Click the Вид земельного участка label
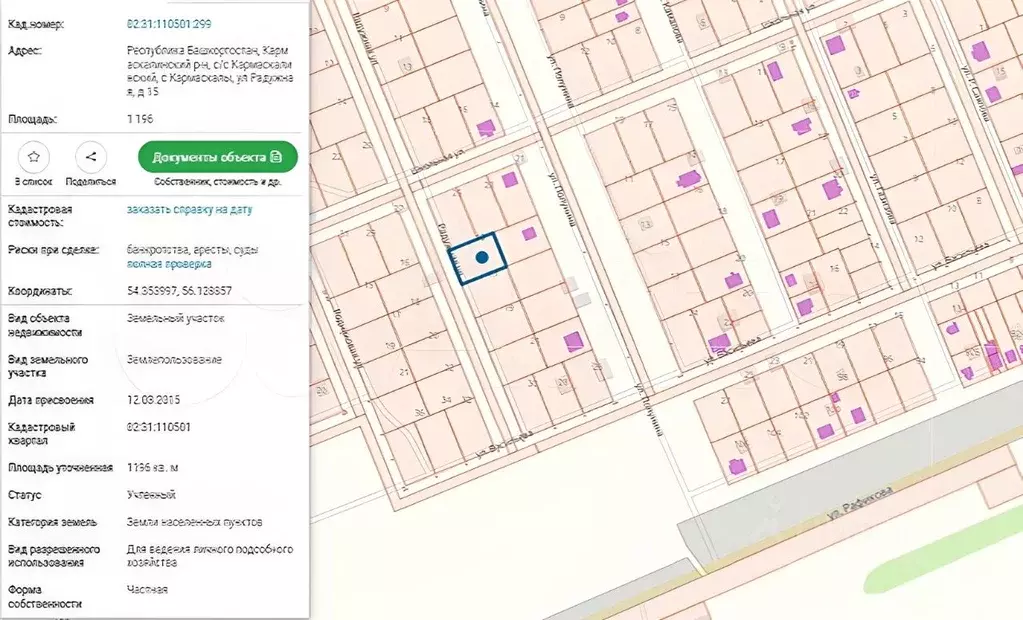1023x620 pixels. (x=48, y=366)
